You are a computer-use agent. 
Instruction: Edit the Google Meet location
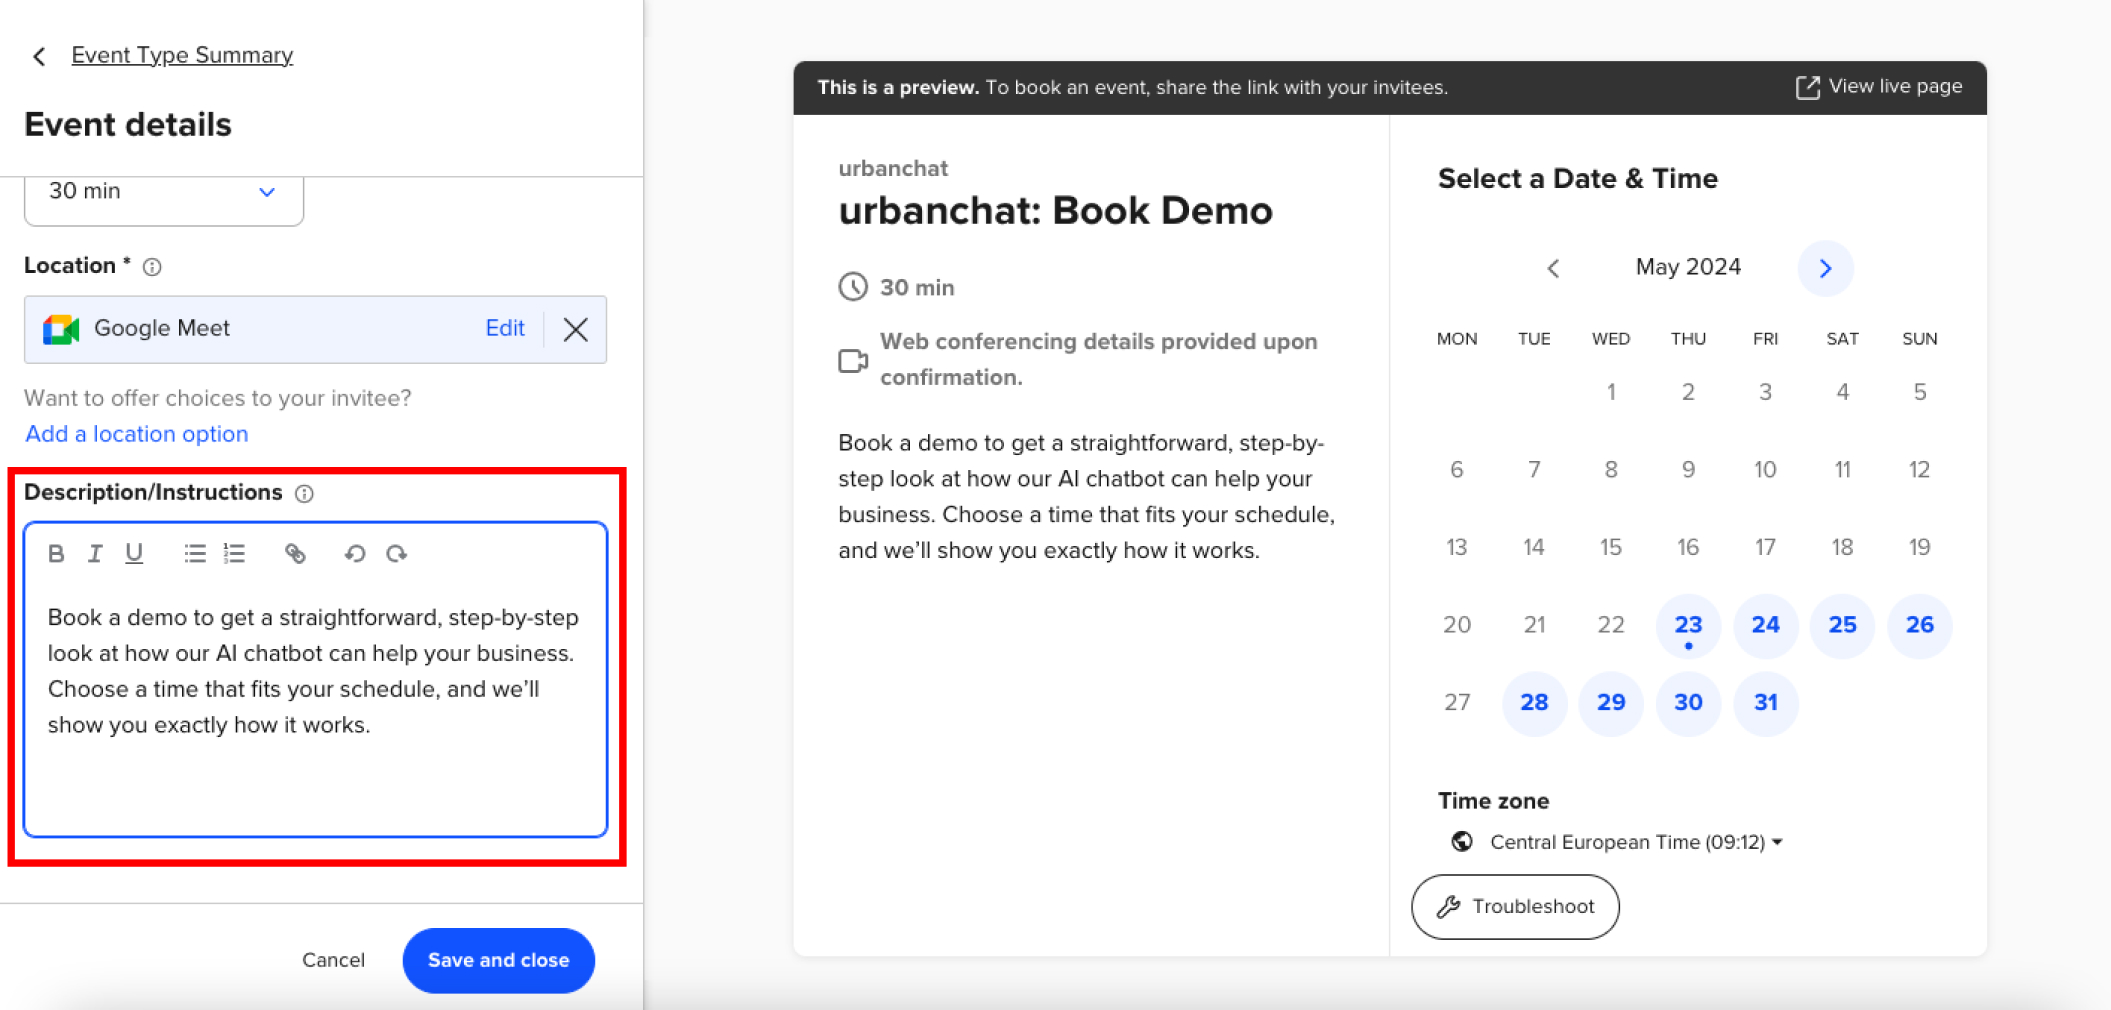(x=505, y=329)
